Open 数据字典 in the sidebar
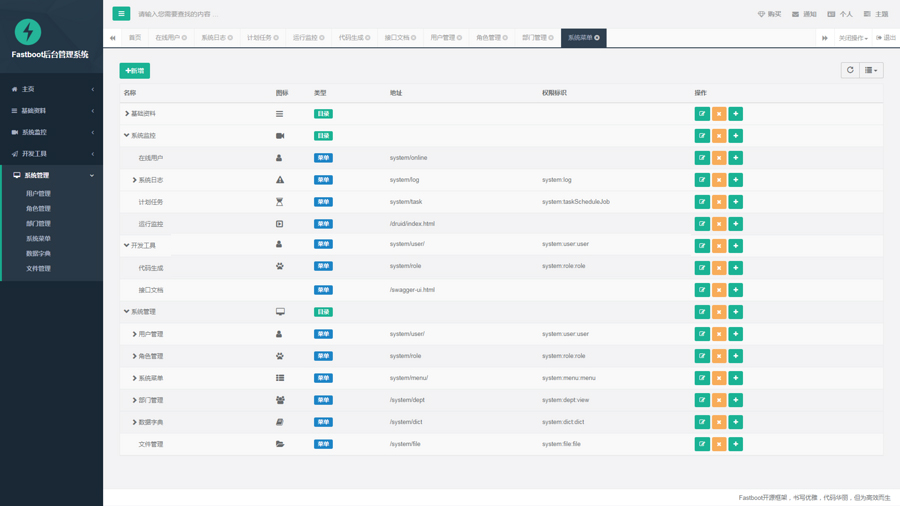The image size is (900, 506). pyautogui.click(x=38, y=254)
